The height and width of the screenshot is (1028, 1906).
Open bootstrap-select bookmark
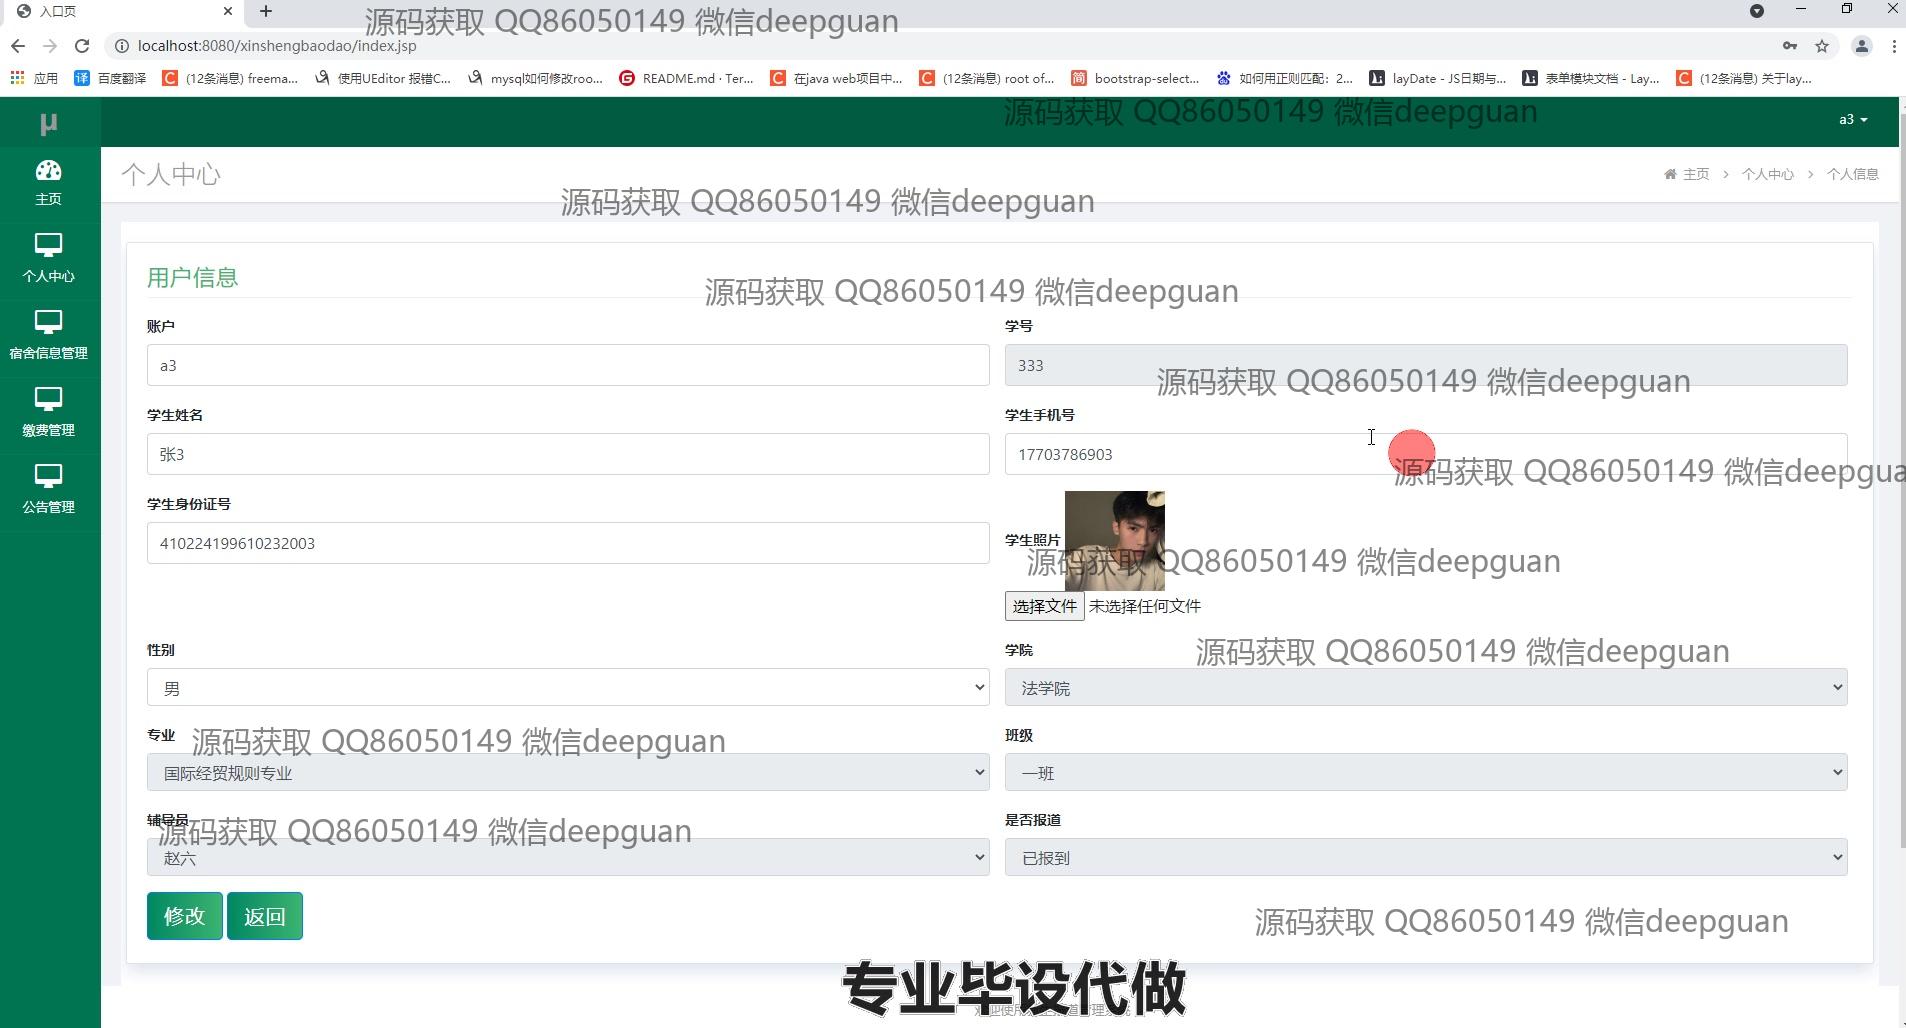tap(1135, 78)
